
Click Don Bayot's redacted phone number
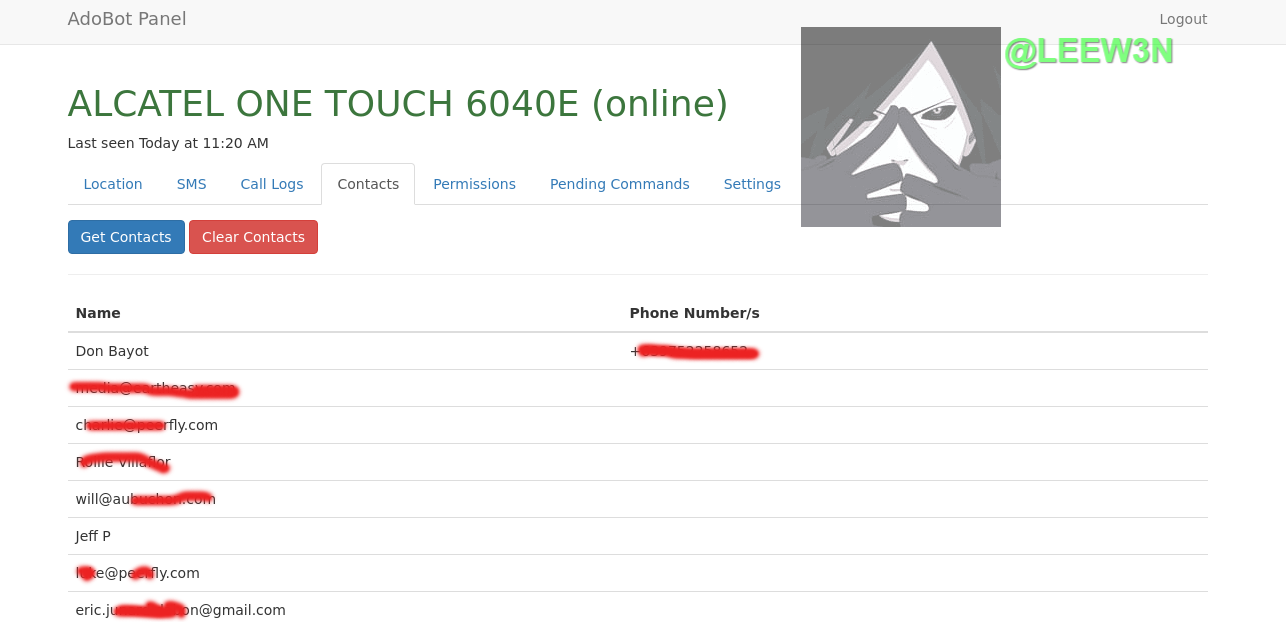point(693,351)
